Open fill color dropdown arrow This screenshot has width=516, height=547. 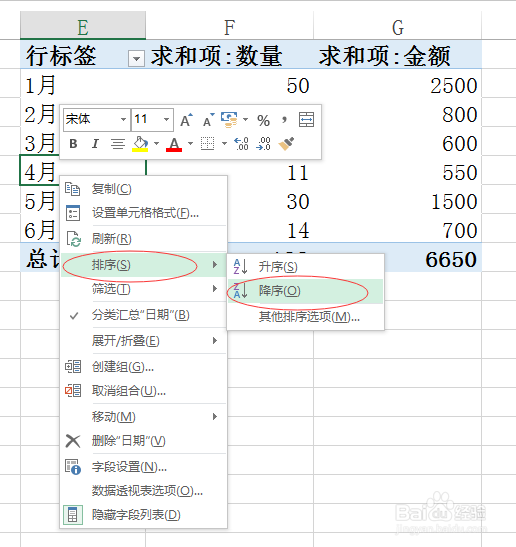[156, 143]
